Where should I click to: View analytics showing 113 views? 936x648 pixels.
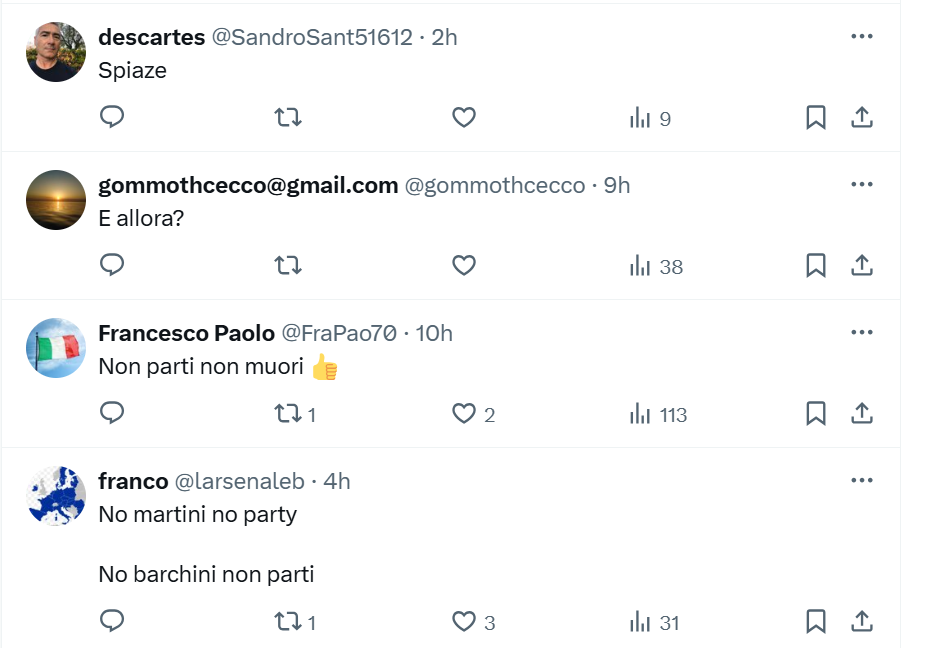tap(658, 414)
